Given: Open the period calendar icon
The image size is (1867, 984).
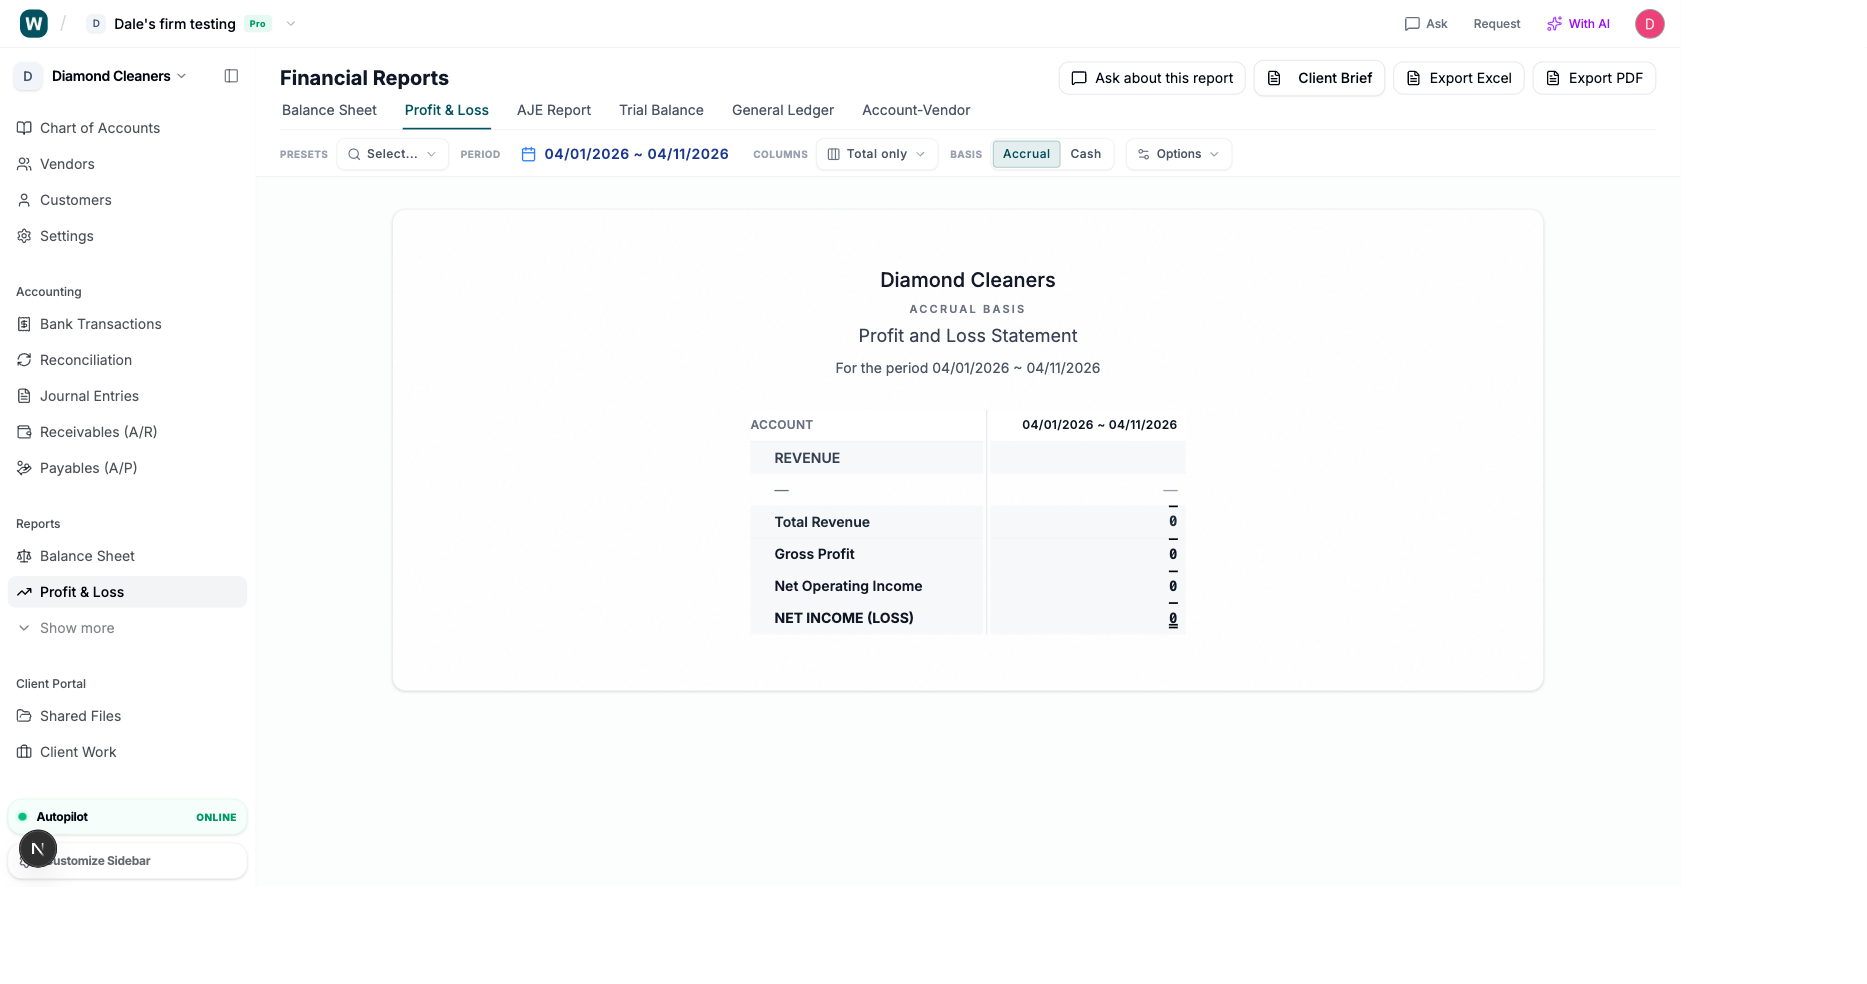Looking at the screenshot, I should 529,154.
